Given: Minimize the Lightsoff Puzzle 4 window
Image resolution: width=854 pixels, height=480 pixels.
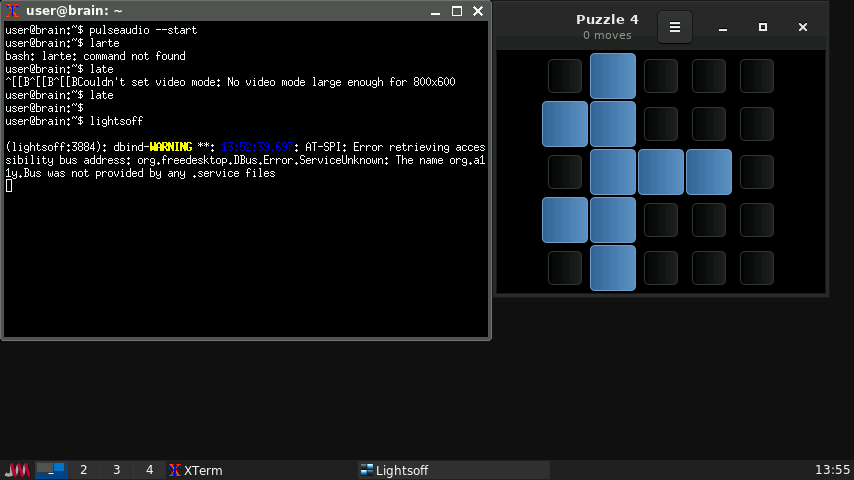Looking at the screenshot, I should [x=723, y=27].
